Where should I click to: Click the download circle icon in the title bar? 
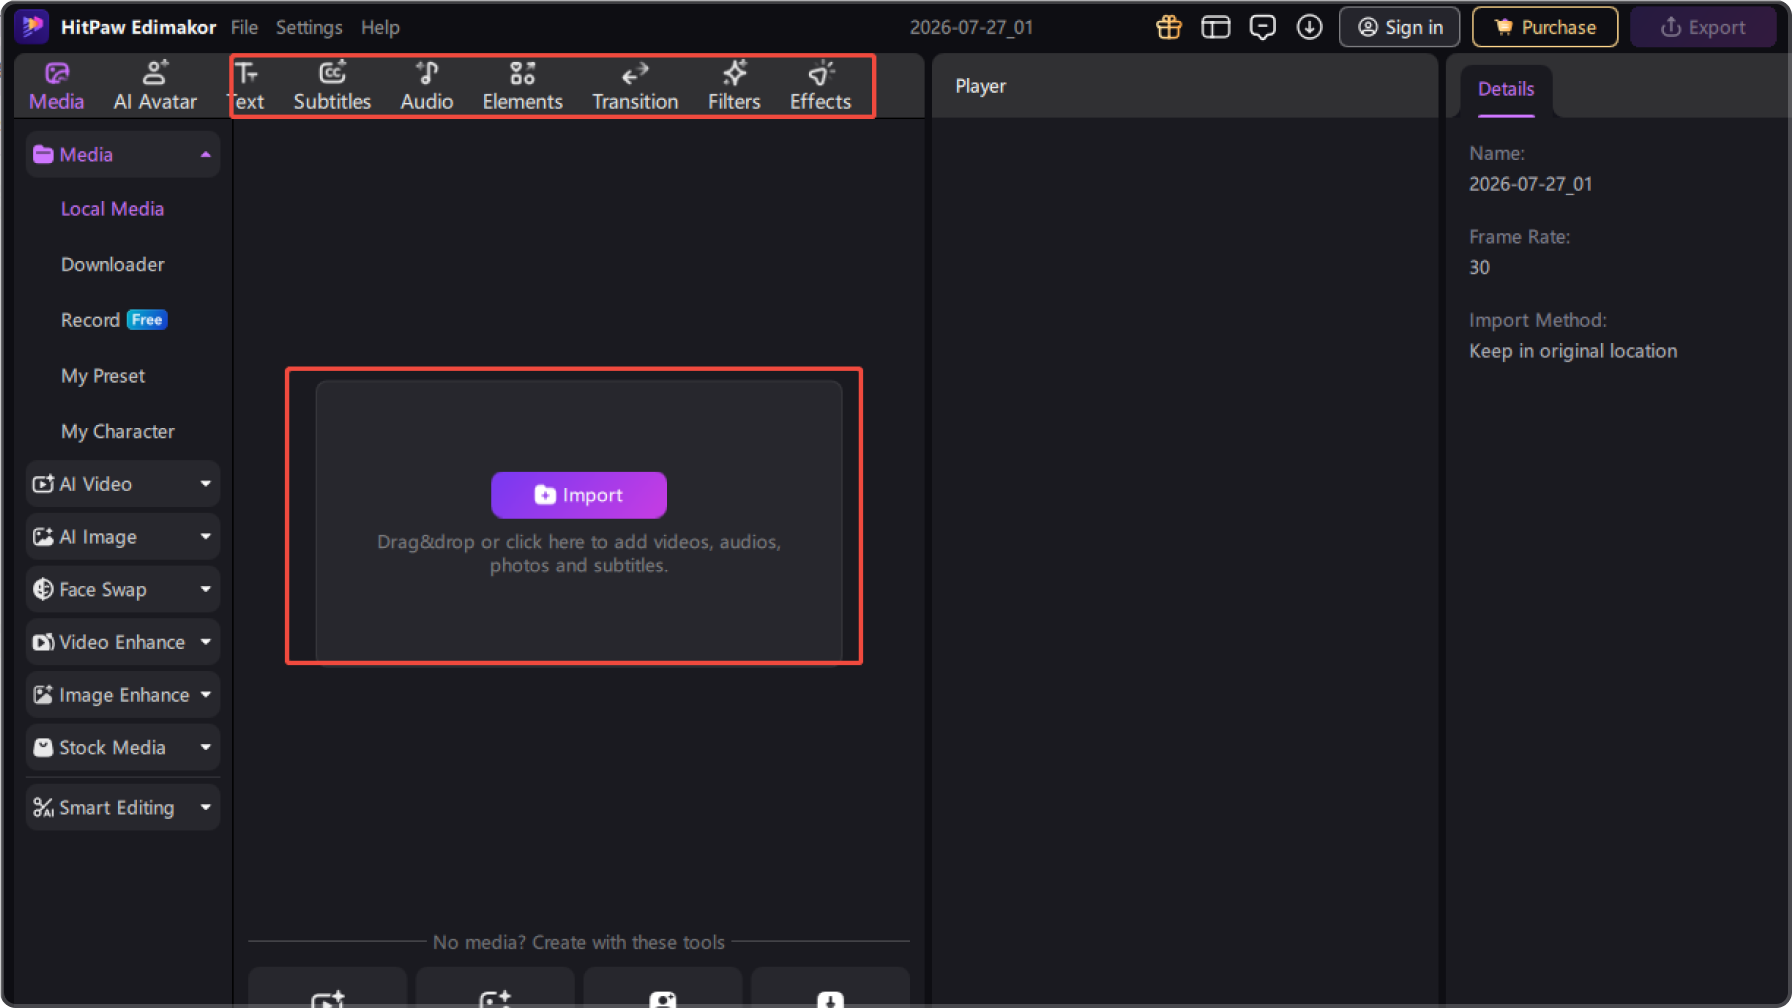click(1310, 27)
